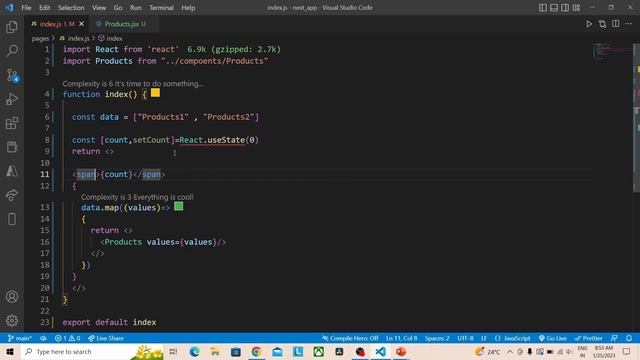Screen dimensions: 640x360
Task: Toggle the bottom panel layout icon
Action: 554,8
